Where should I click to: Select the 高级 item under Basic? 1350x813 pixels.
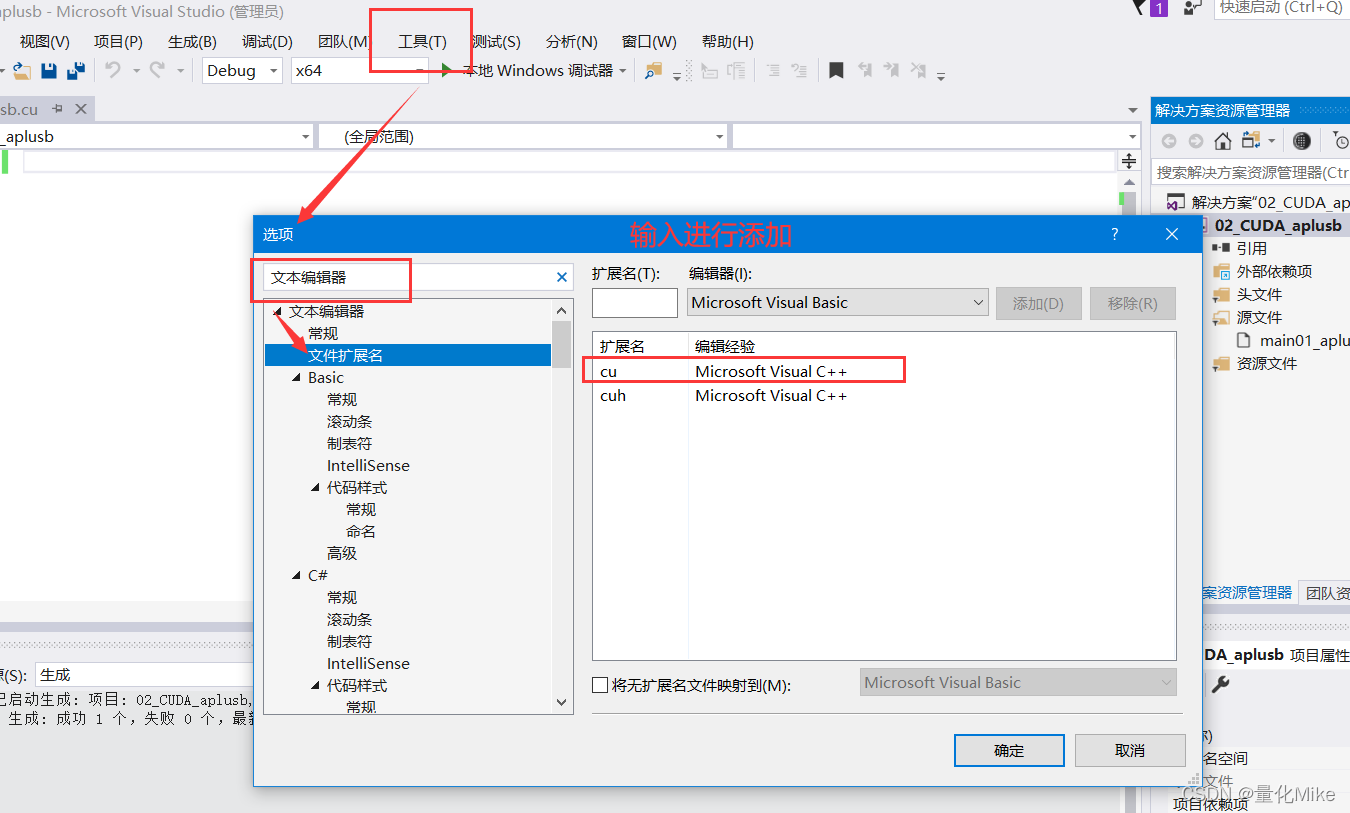(x=342, y=553)
